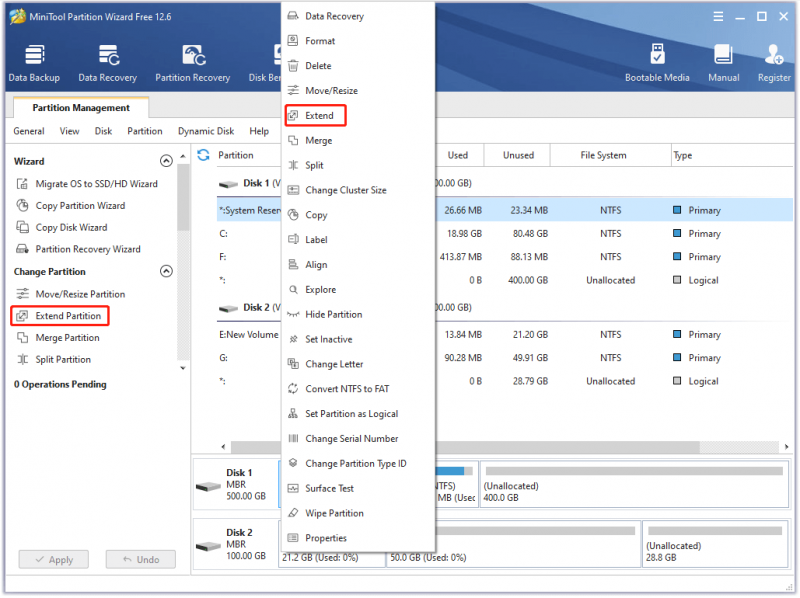Switch to Partition Management tab
Screen dimensions: 800x598
coord(81,108)
